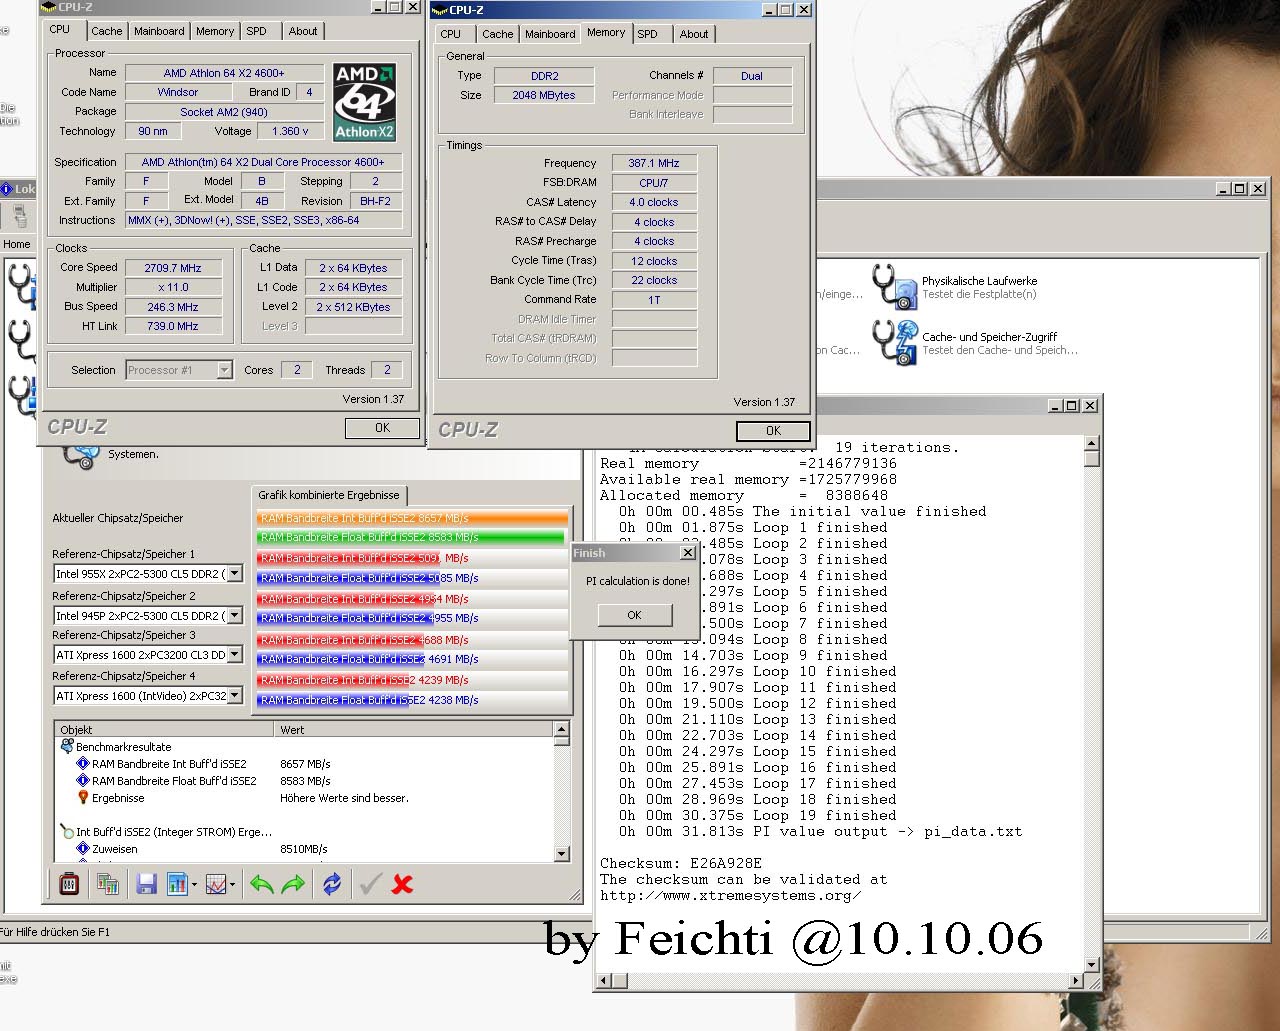1280x1031 pixels.
Task: Click the bar chart view icon
Action: 177,884
